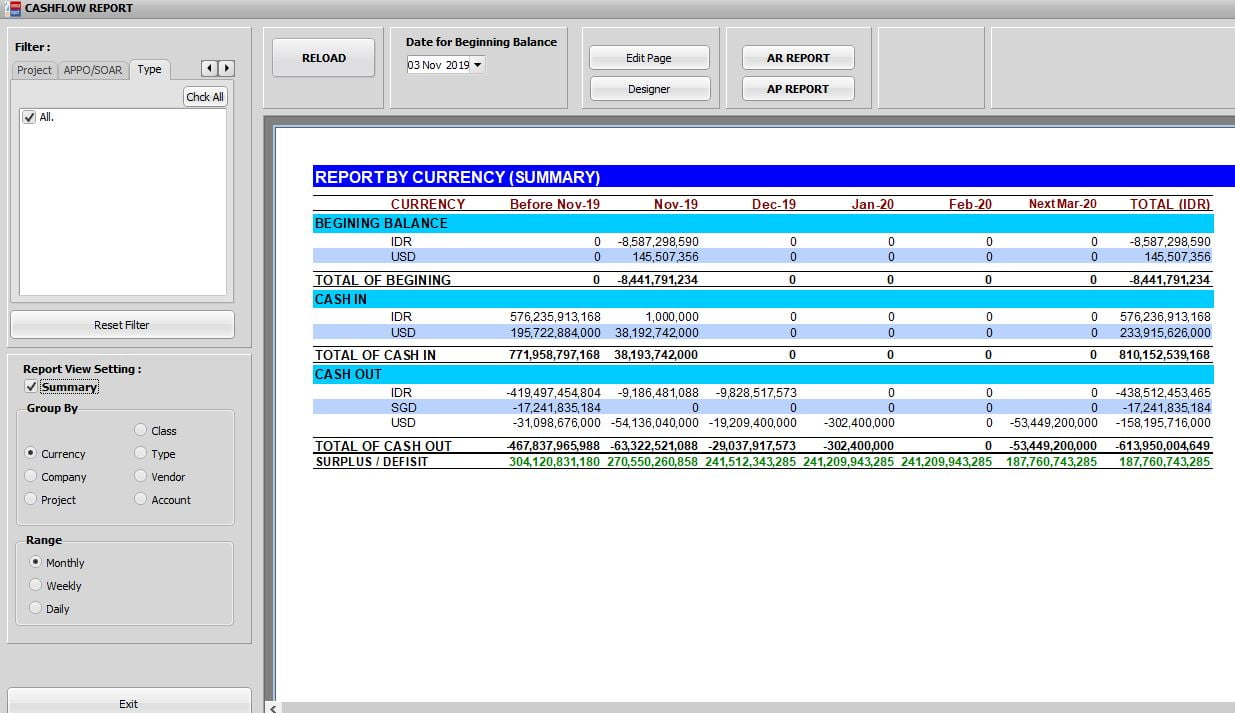Viewport: 1235px width, 713px height.
Task: Group the report by Vendor
Action: (141, 476)
